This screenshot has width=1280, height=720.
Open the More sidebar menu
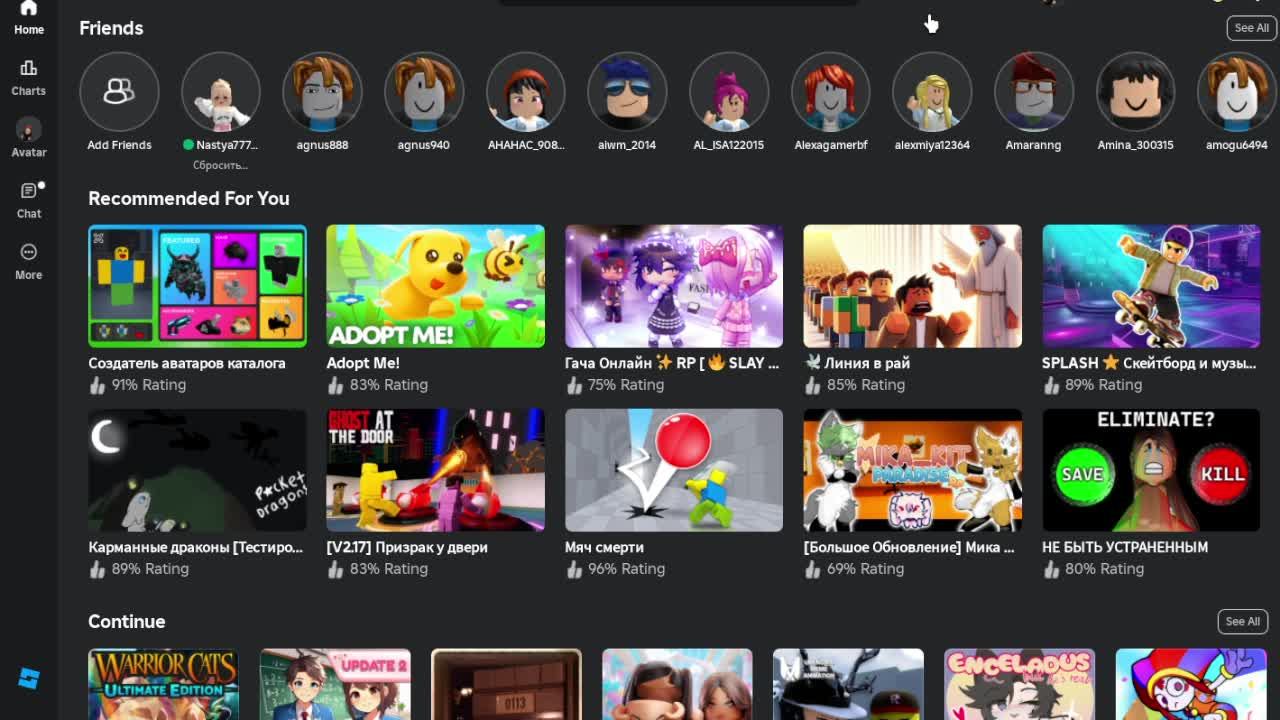pyautogui.click(x=28, y=261)
